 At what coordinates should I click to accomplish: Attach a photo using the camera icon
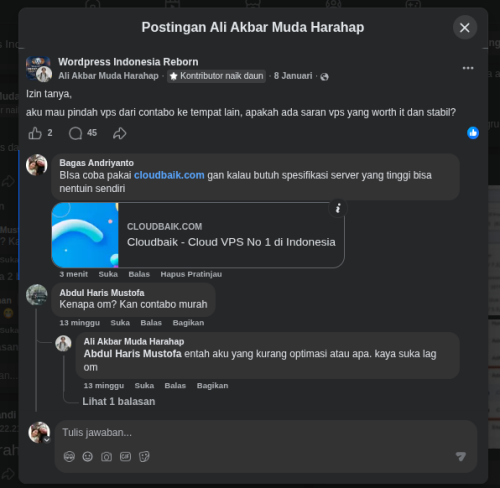pos(106,456)
